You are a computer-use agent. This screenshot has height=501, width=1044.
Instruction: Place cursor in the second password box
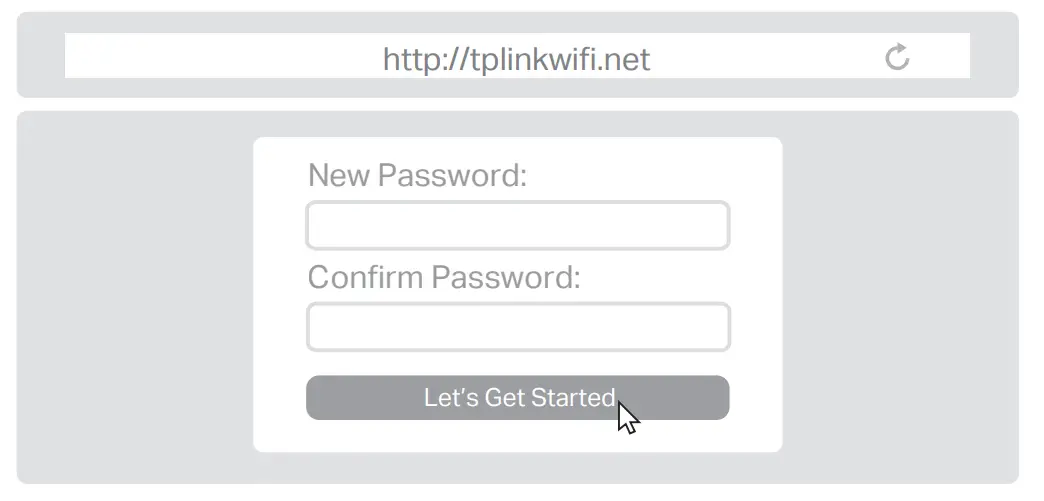tap(517, 328)
